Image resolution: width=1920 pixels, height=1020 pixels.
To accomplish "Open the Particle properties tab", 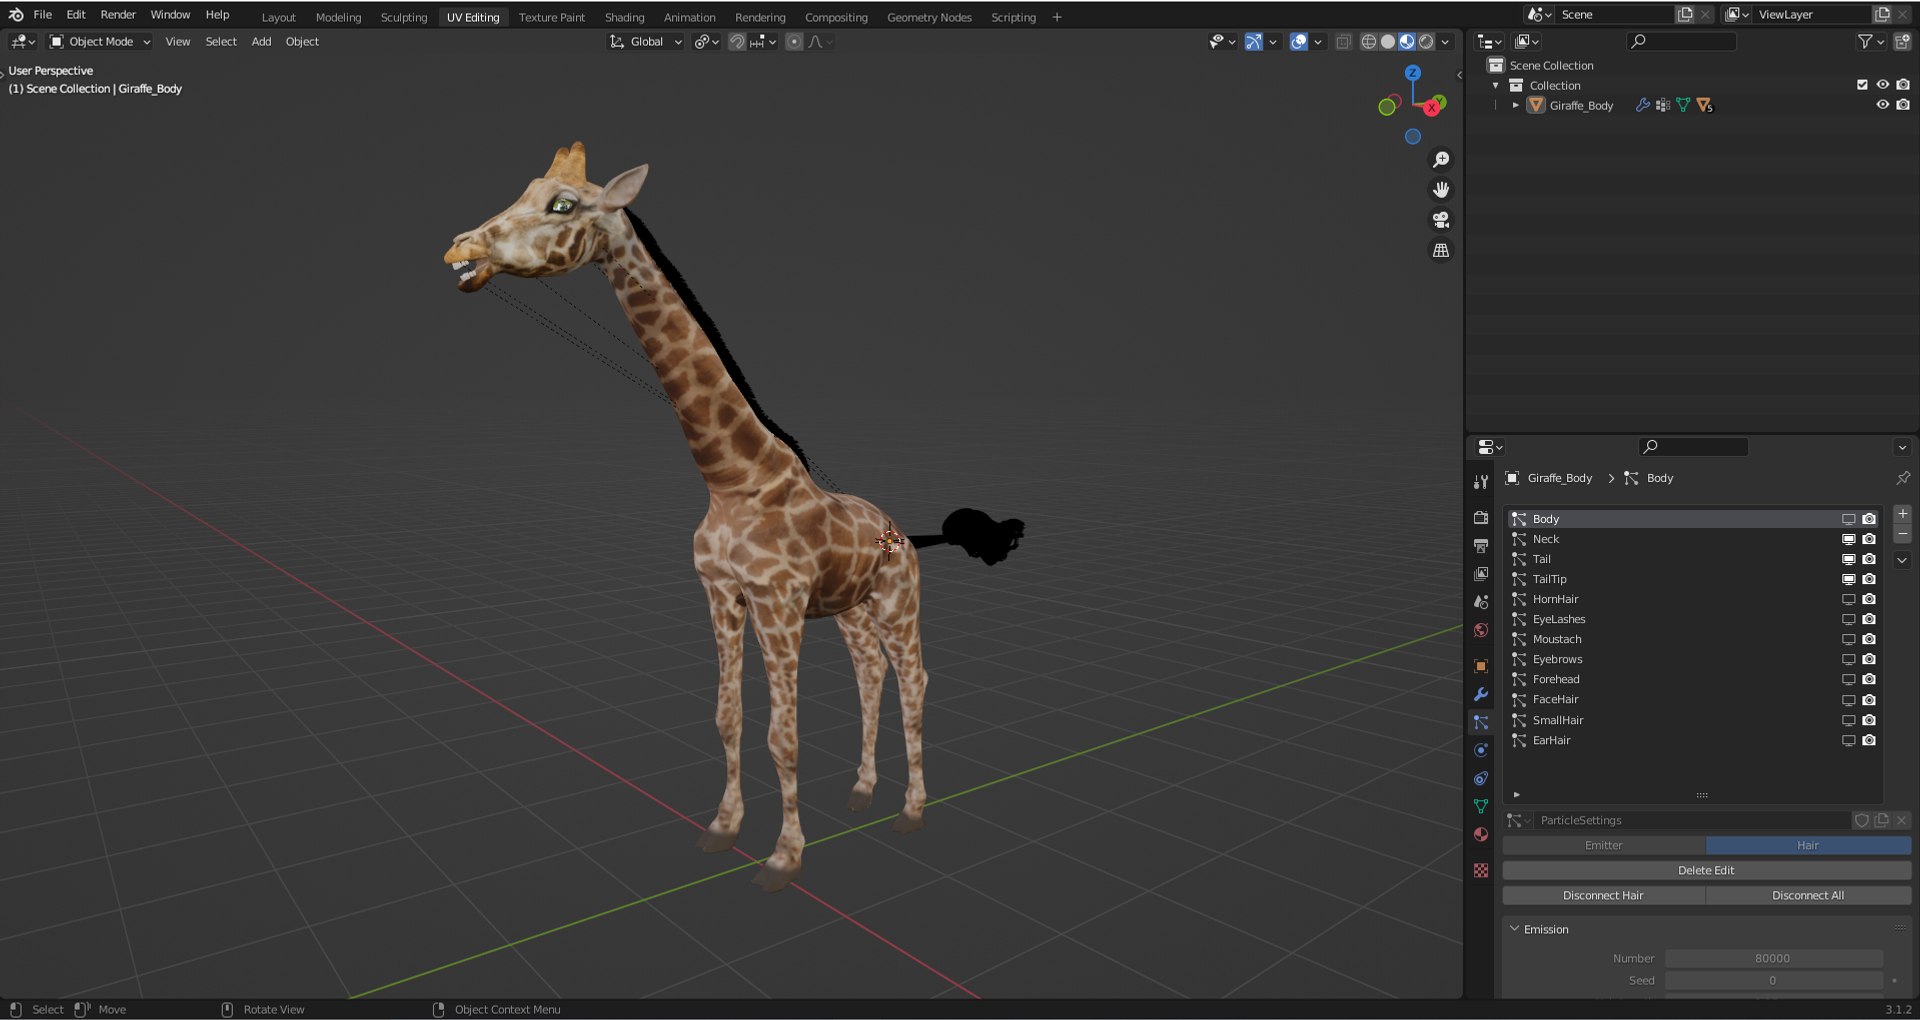I will pyautogui.click(x=1481, y=722).
